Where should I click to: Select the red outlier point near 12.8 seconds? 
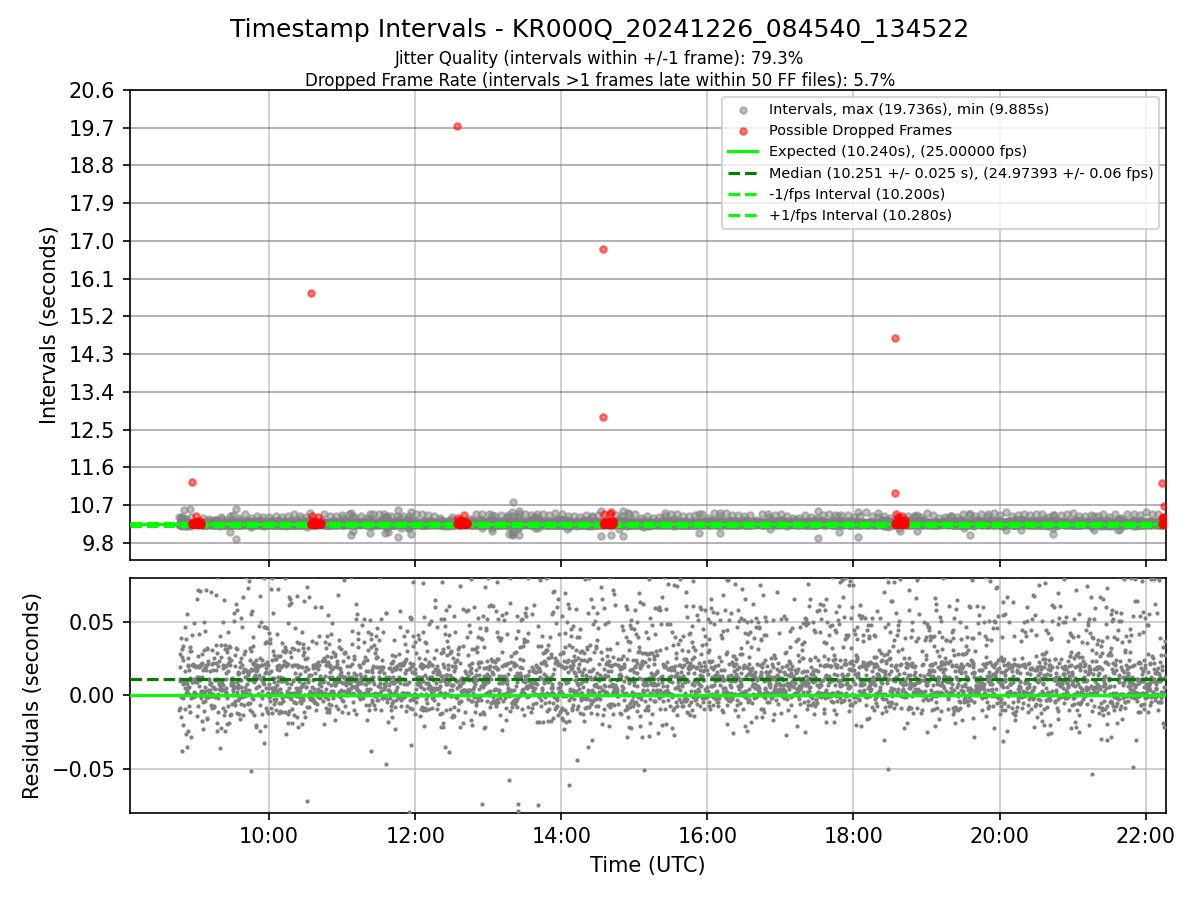pos(603,417)
